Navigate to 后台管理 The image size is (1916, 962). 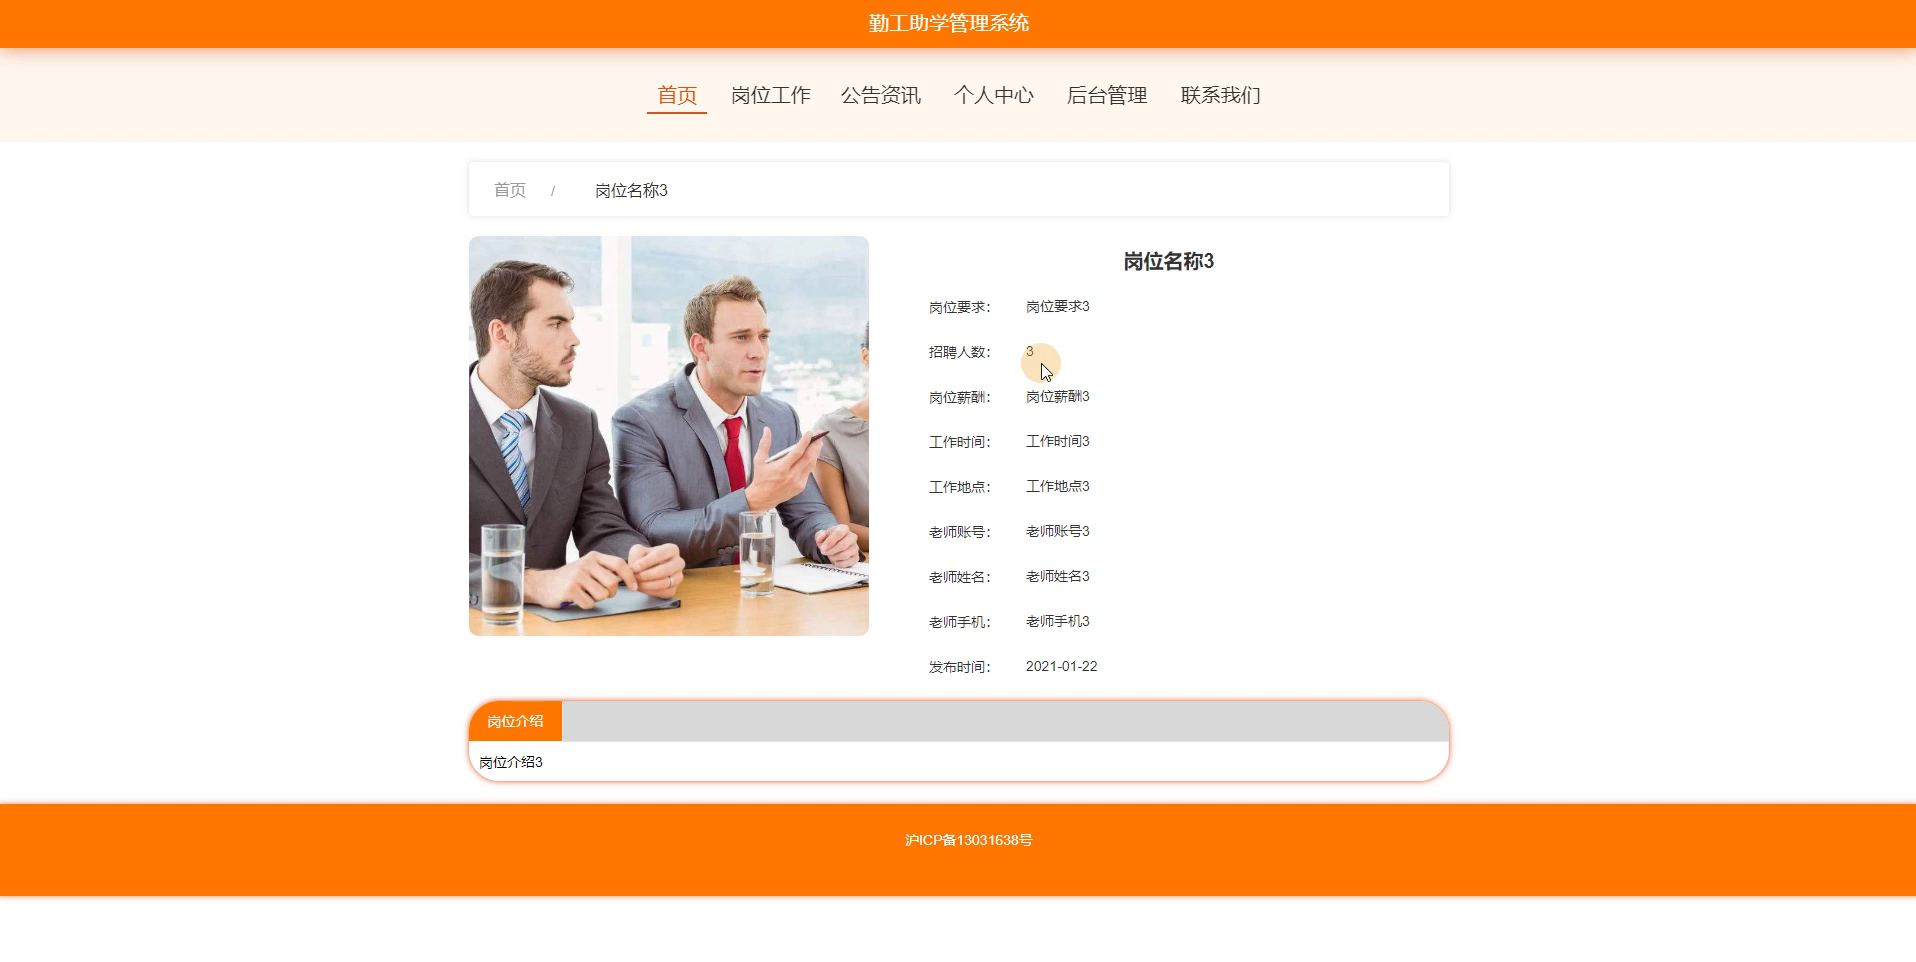(1106, 95)
